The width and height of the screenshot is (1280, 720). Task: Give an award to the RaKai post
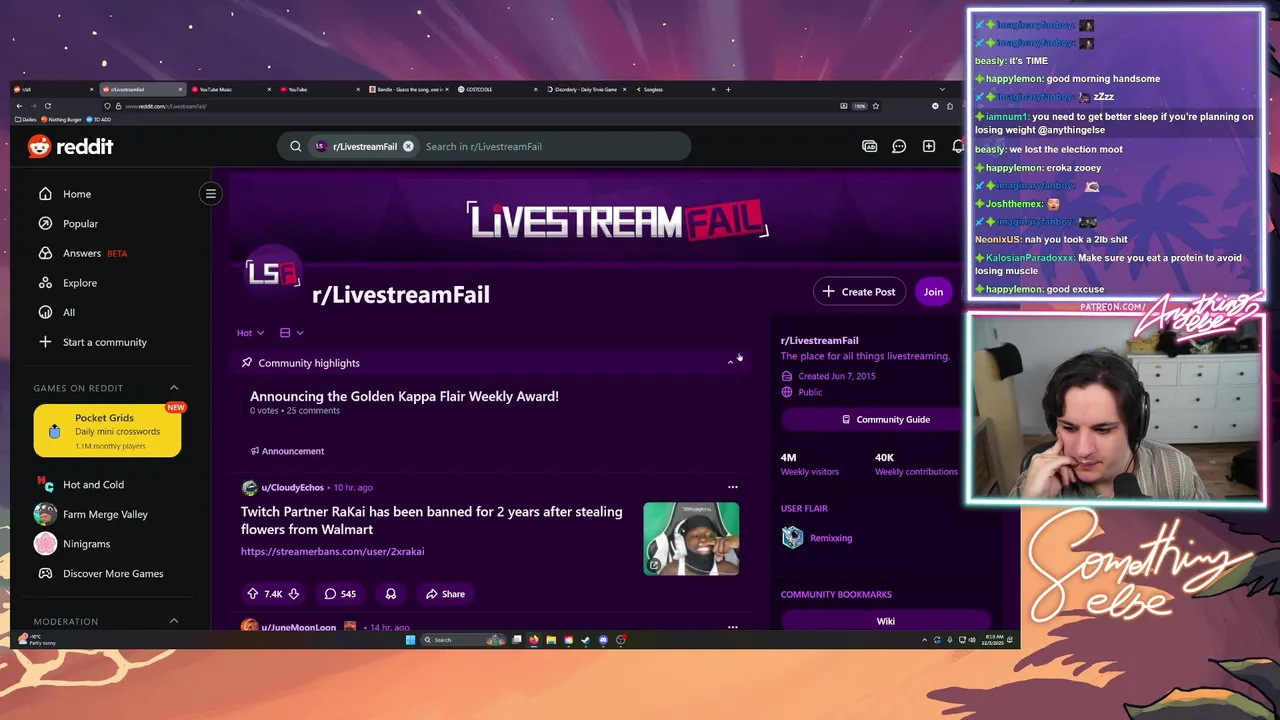(391, 594)
